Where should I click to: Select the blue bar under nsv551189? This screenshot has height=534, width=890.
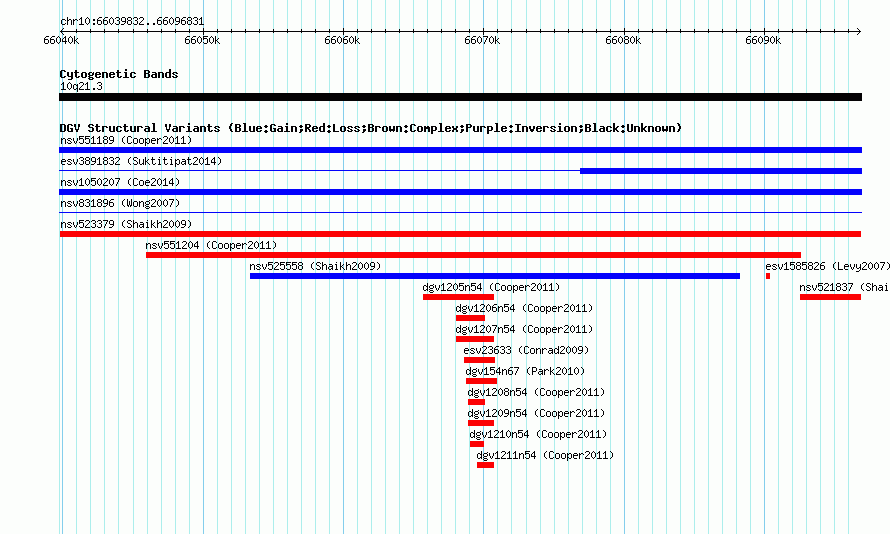[460, 150]
